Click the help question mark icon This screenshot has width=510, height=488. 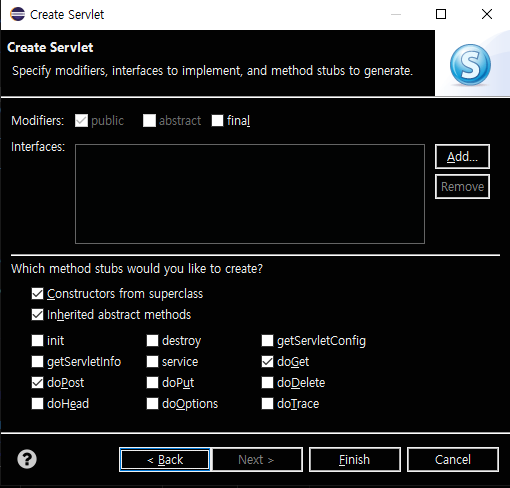coord(27,459)
